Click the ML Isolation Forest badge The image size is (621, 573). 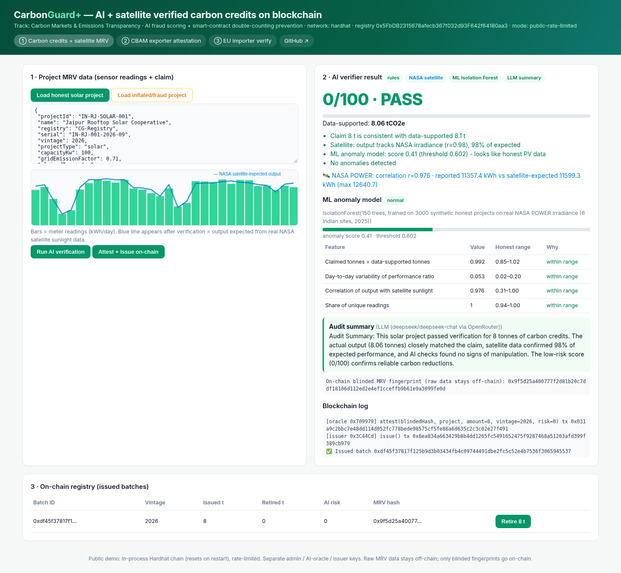[475, 78]
